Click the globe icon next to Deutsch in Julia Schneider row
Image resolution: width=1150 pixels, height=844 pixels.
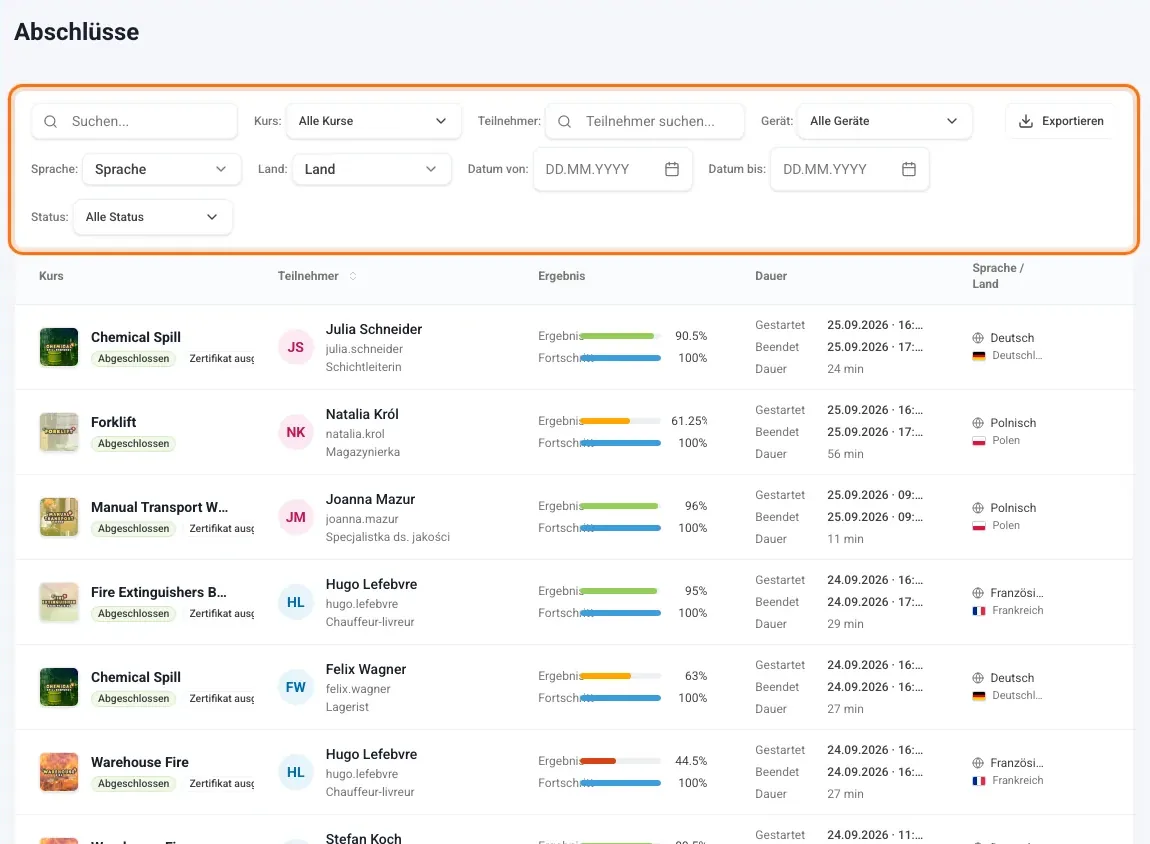pos(978,338)
